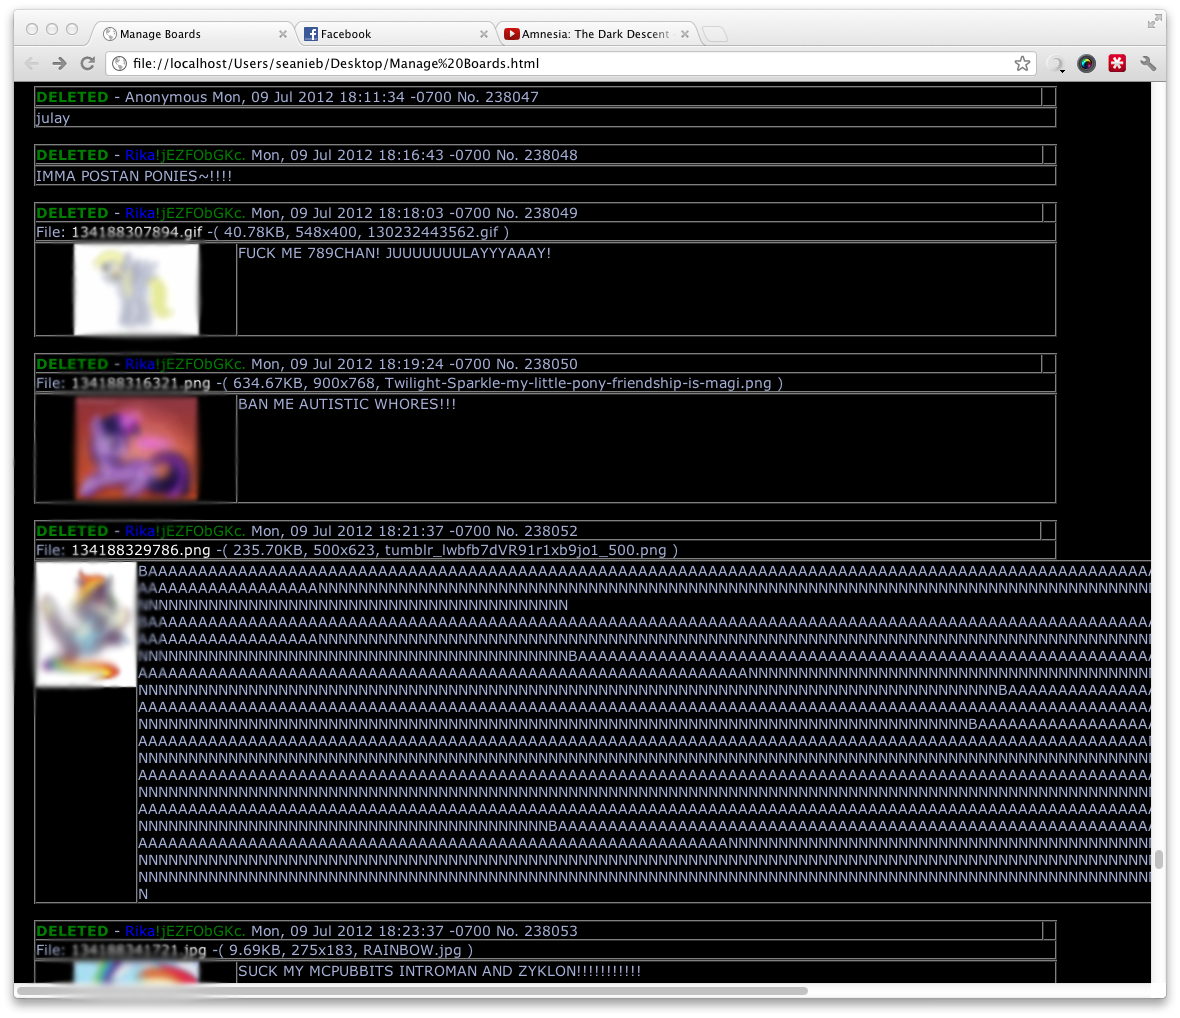
Task: Close the Facebook tab
Action: pyautogui.click(x=484, y=34)
